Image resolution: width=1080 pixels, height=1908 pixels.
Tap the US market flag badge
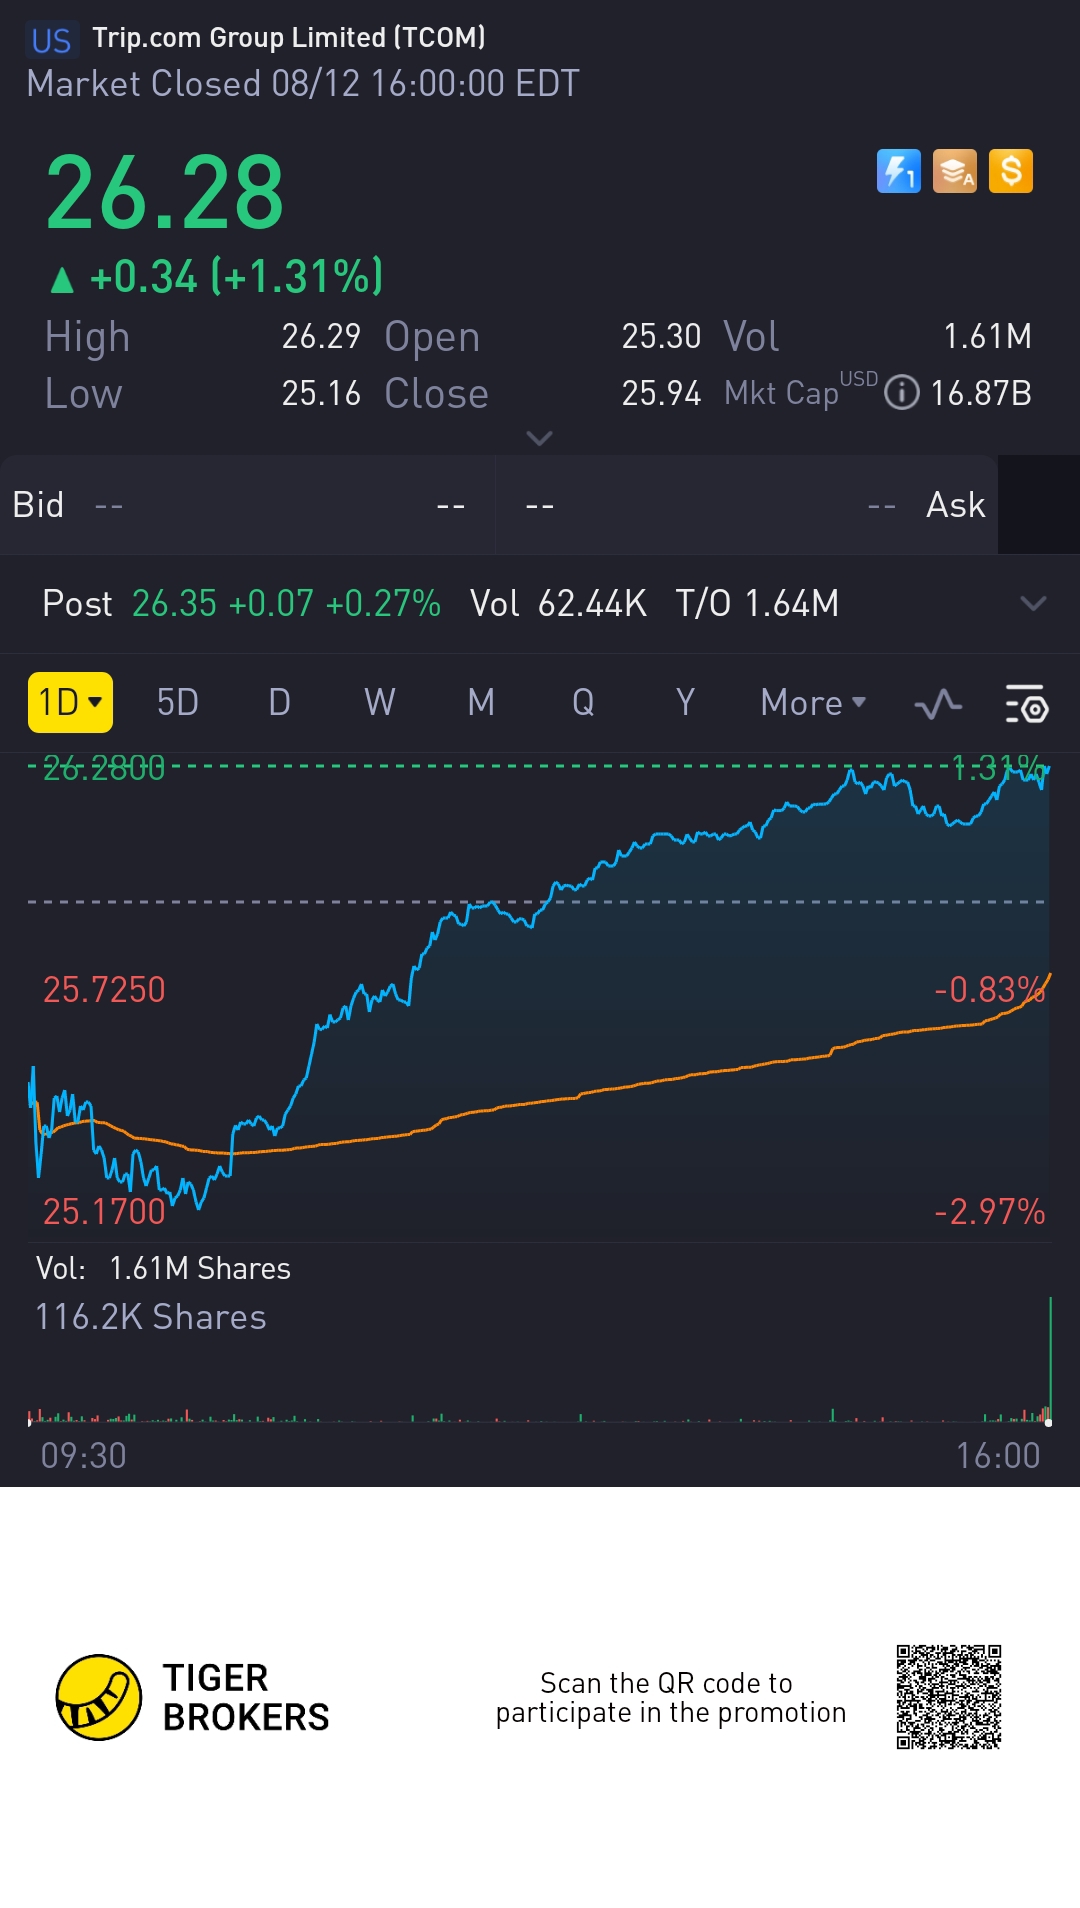pyautogui.click(x=51, y=40)
